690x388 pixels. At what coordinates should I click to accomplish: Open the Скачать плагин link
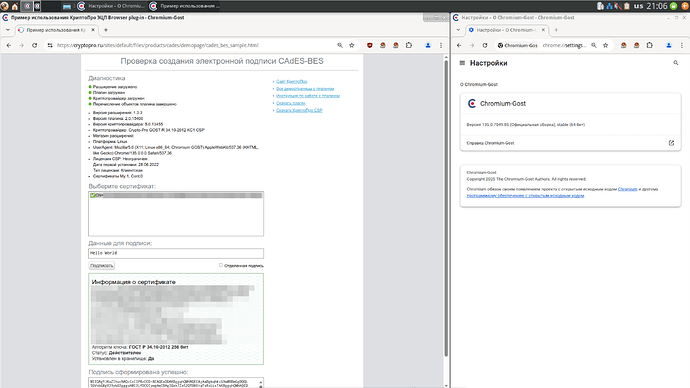coord(290,103)
